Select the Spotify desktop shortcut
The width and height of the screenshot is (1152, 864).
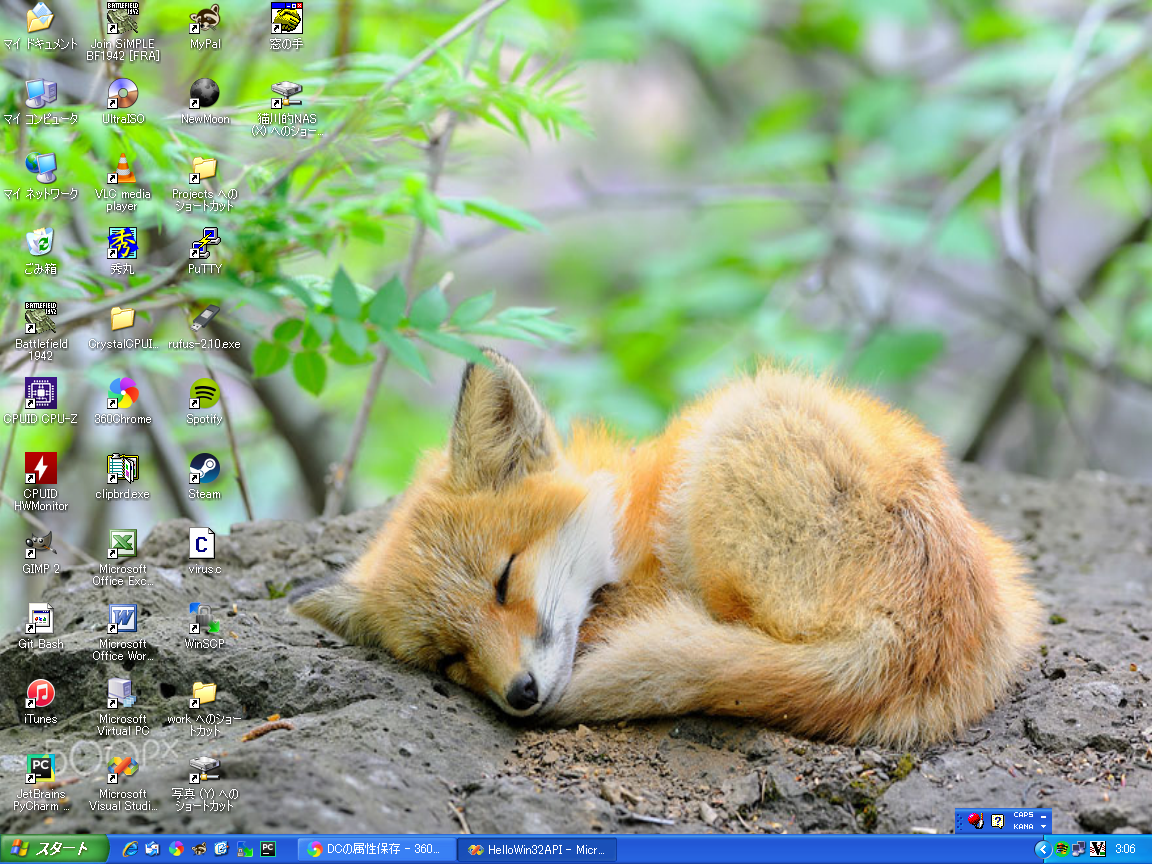click(205, 401)
